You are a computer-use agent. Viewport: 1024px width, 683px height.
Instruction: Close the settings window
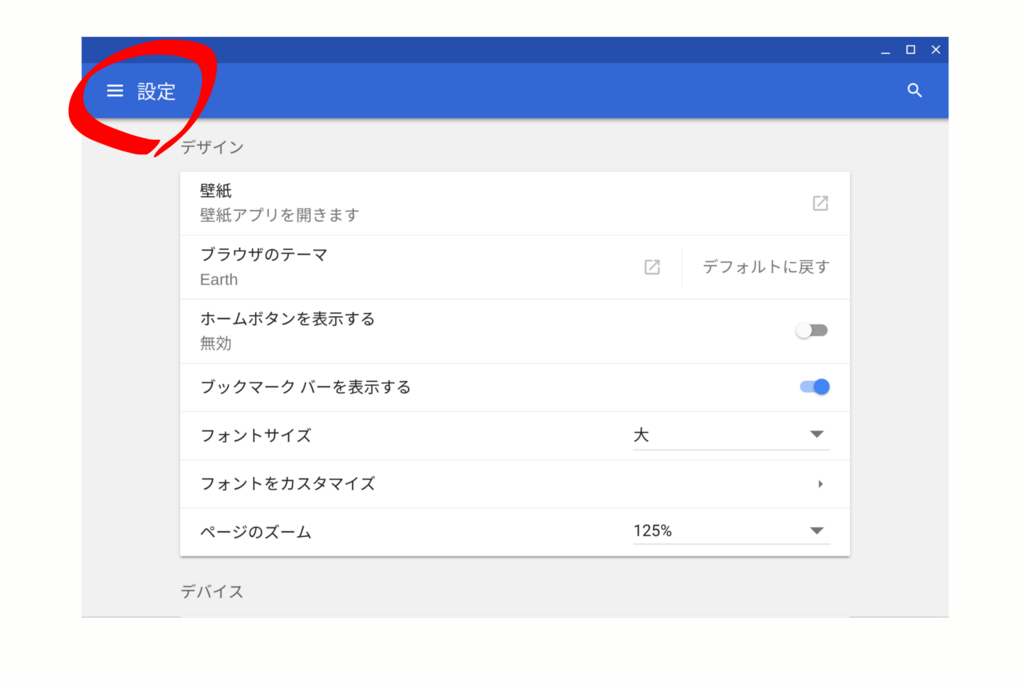click(936, 50)
